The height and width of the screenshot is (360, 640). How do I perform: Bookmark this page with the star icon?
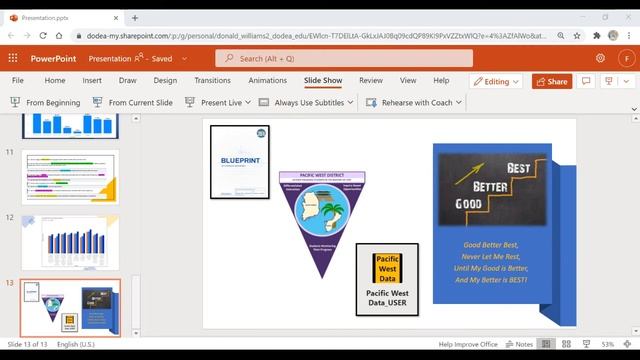point(577,36)
